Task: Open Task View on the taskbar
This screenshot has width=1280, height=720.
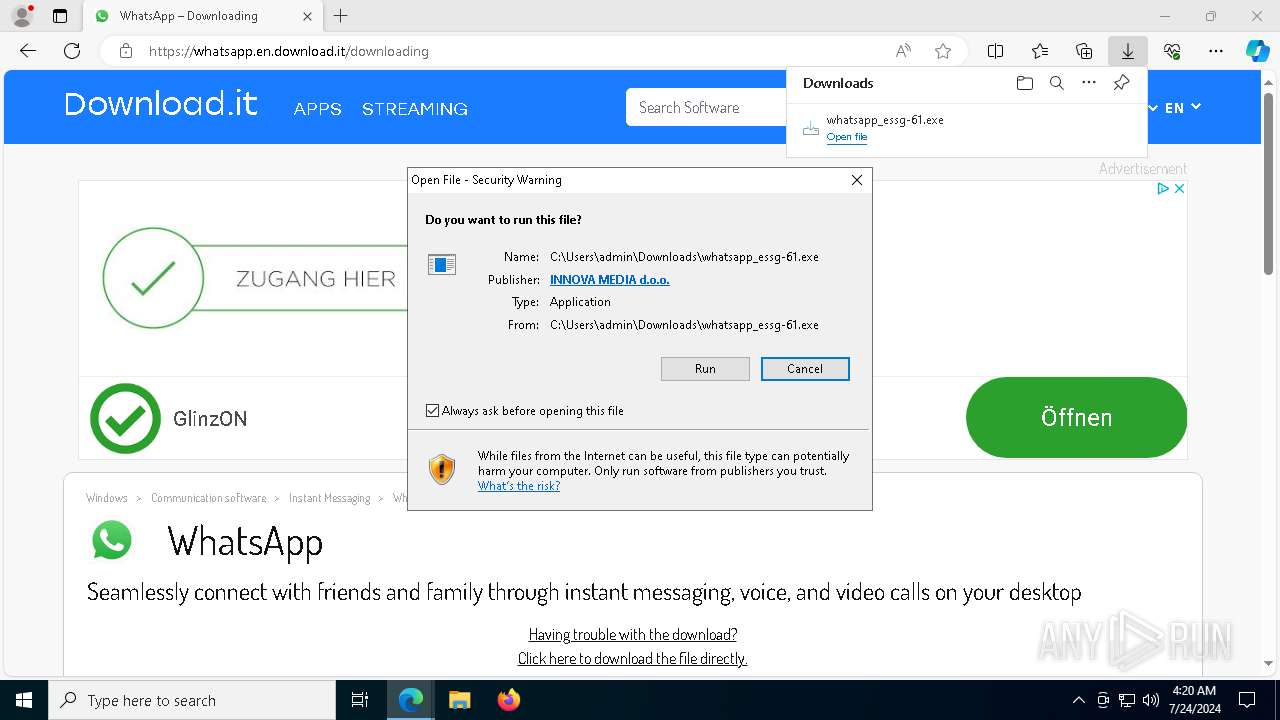Action: click(x=360, y=700)
